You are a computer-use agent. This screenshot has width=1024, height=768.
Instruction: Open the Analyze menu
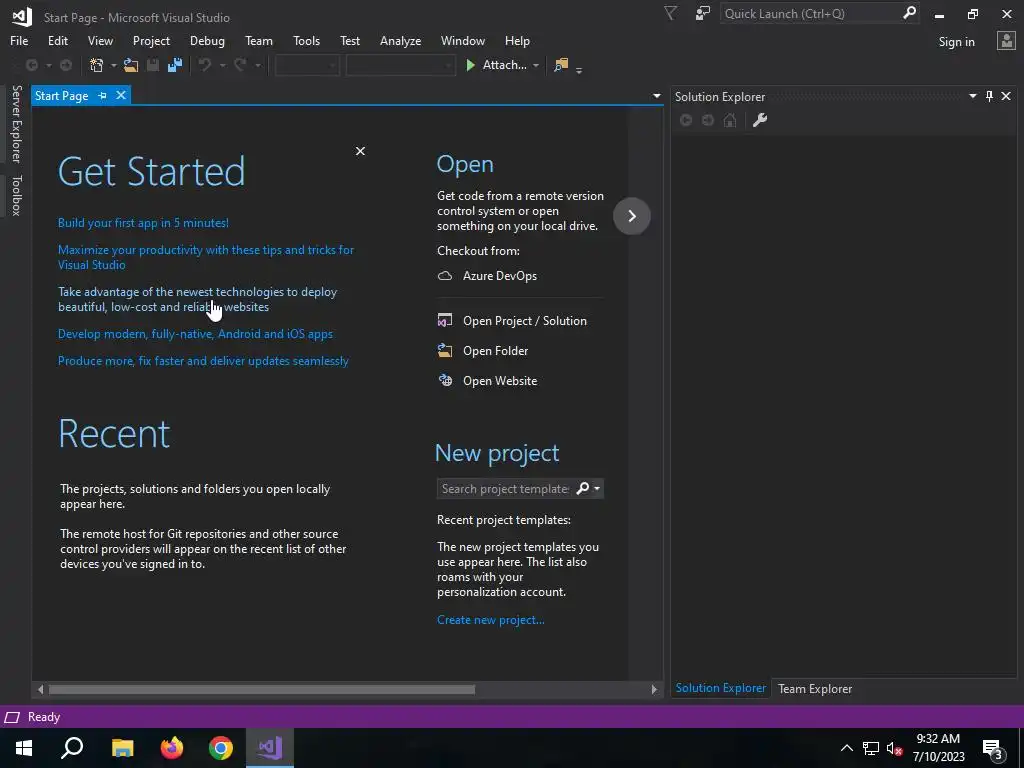click(x=400, y=40)
